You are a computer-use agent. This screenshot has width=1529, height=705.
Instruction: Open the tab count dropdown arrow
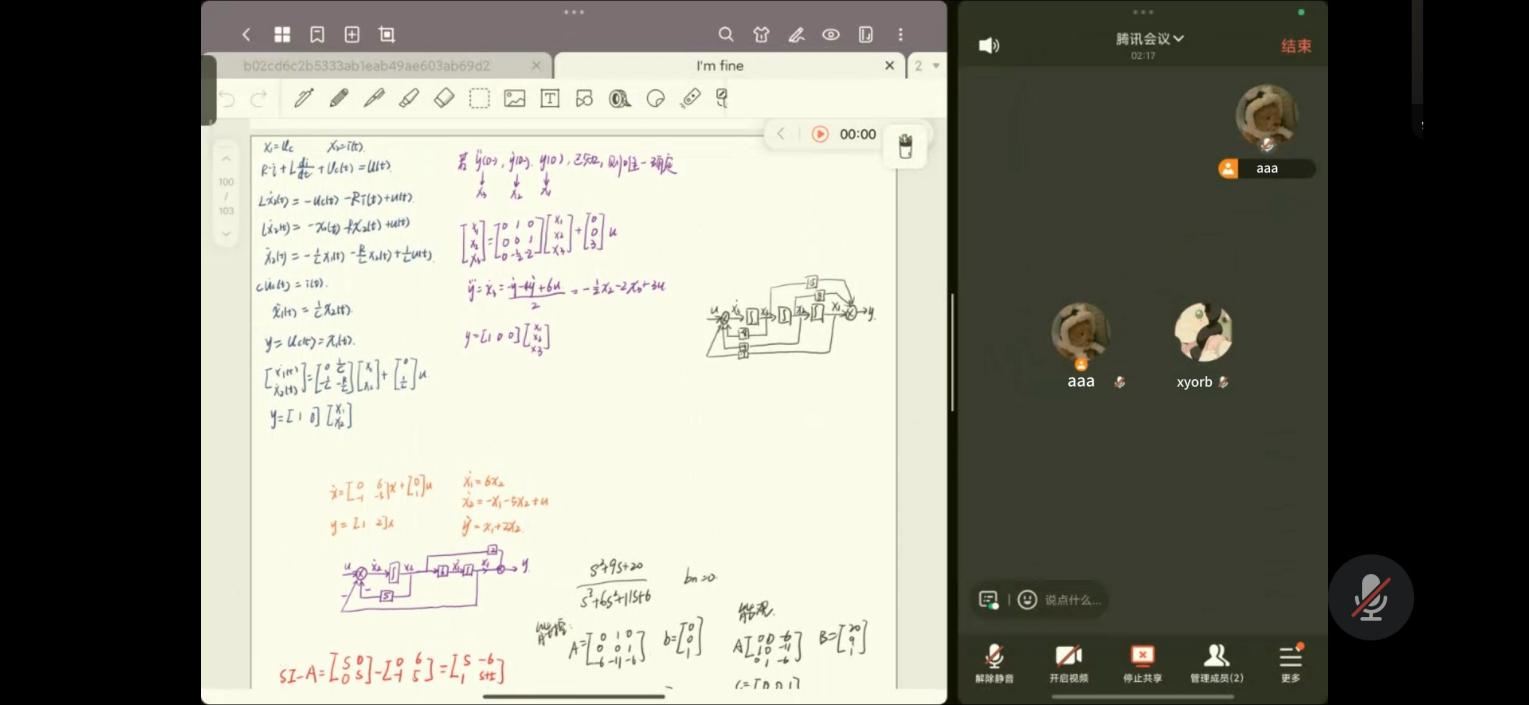pos(936,66)
